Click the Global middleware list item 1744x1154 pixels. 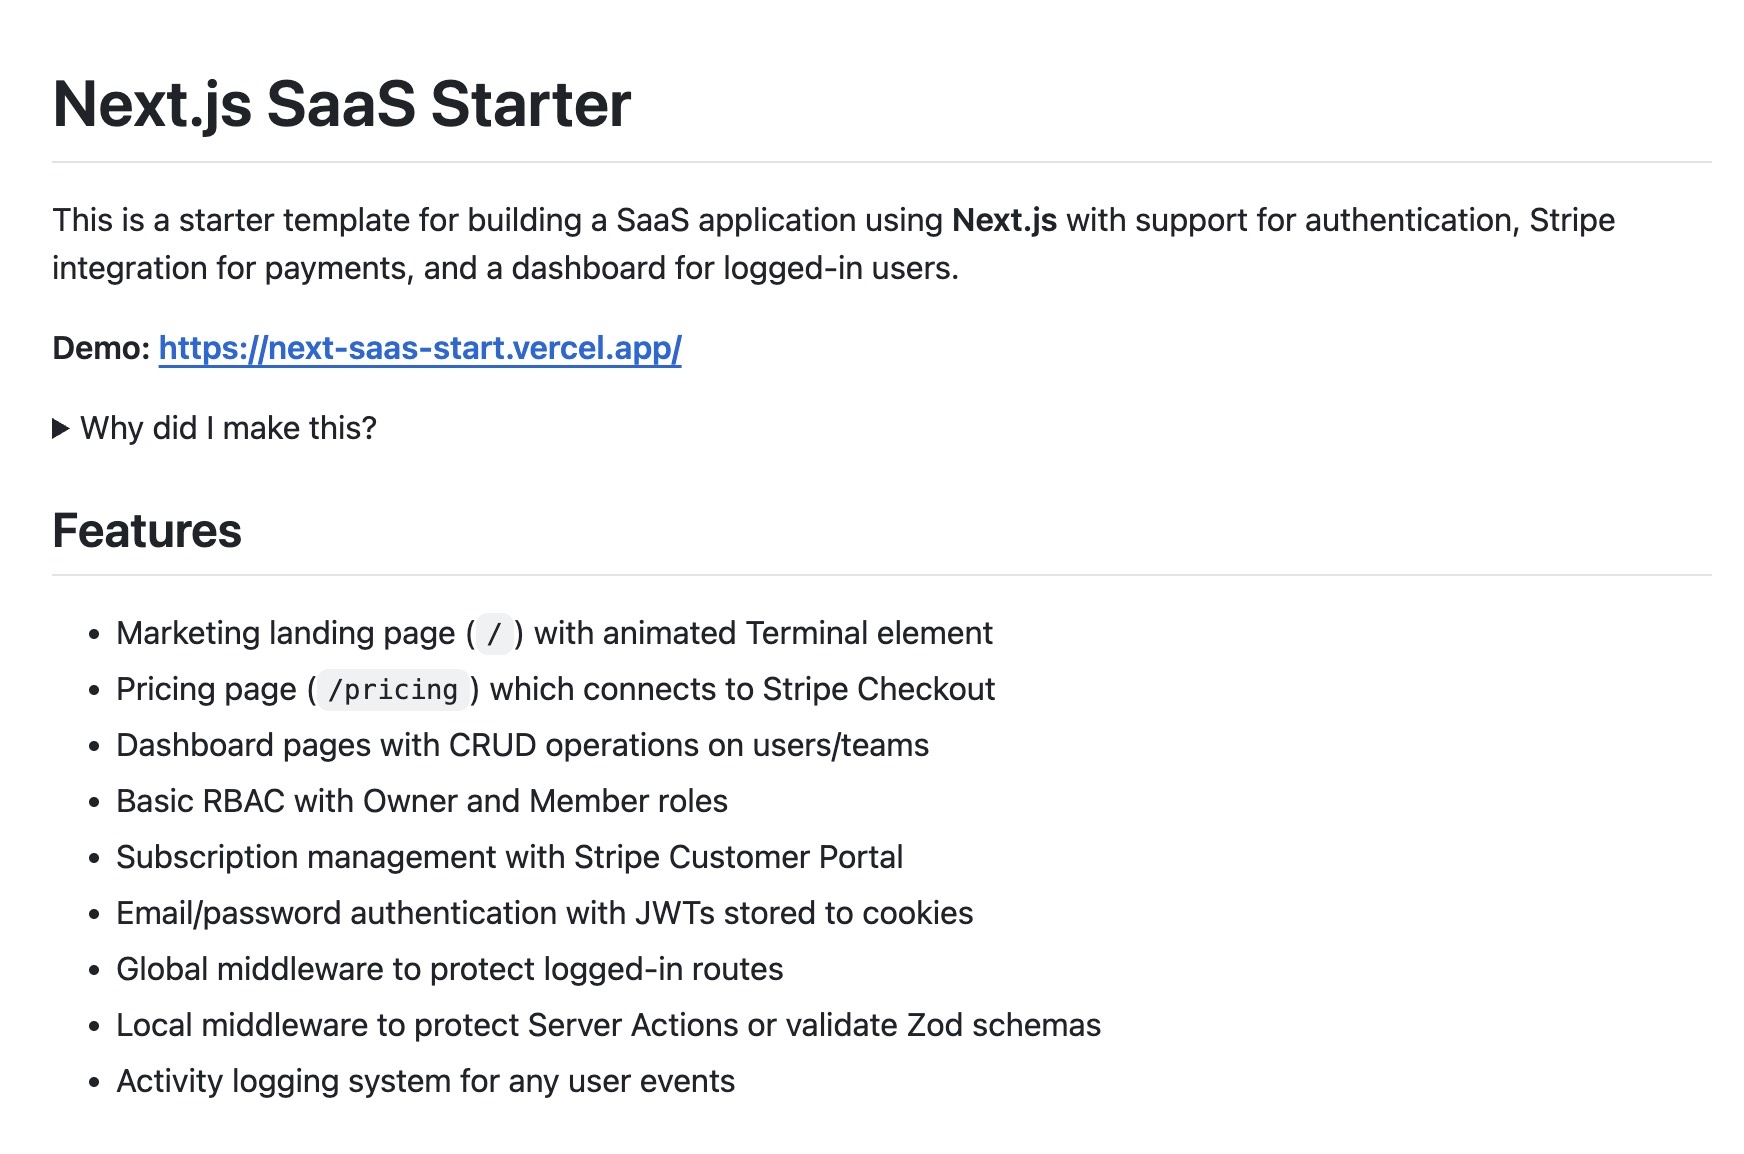tap(449, 969)
